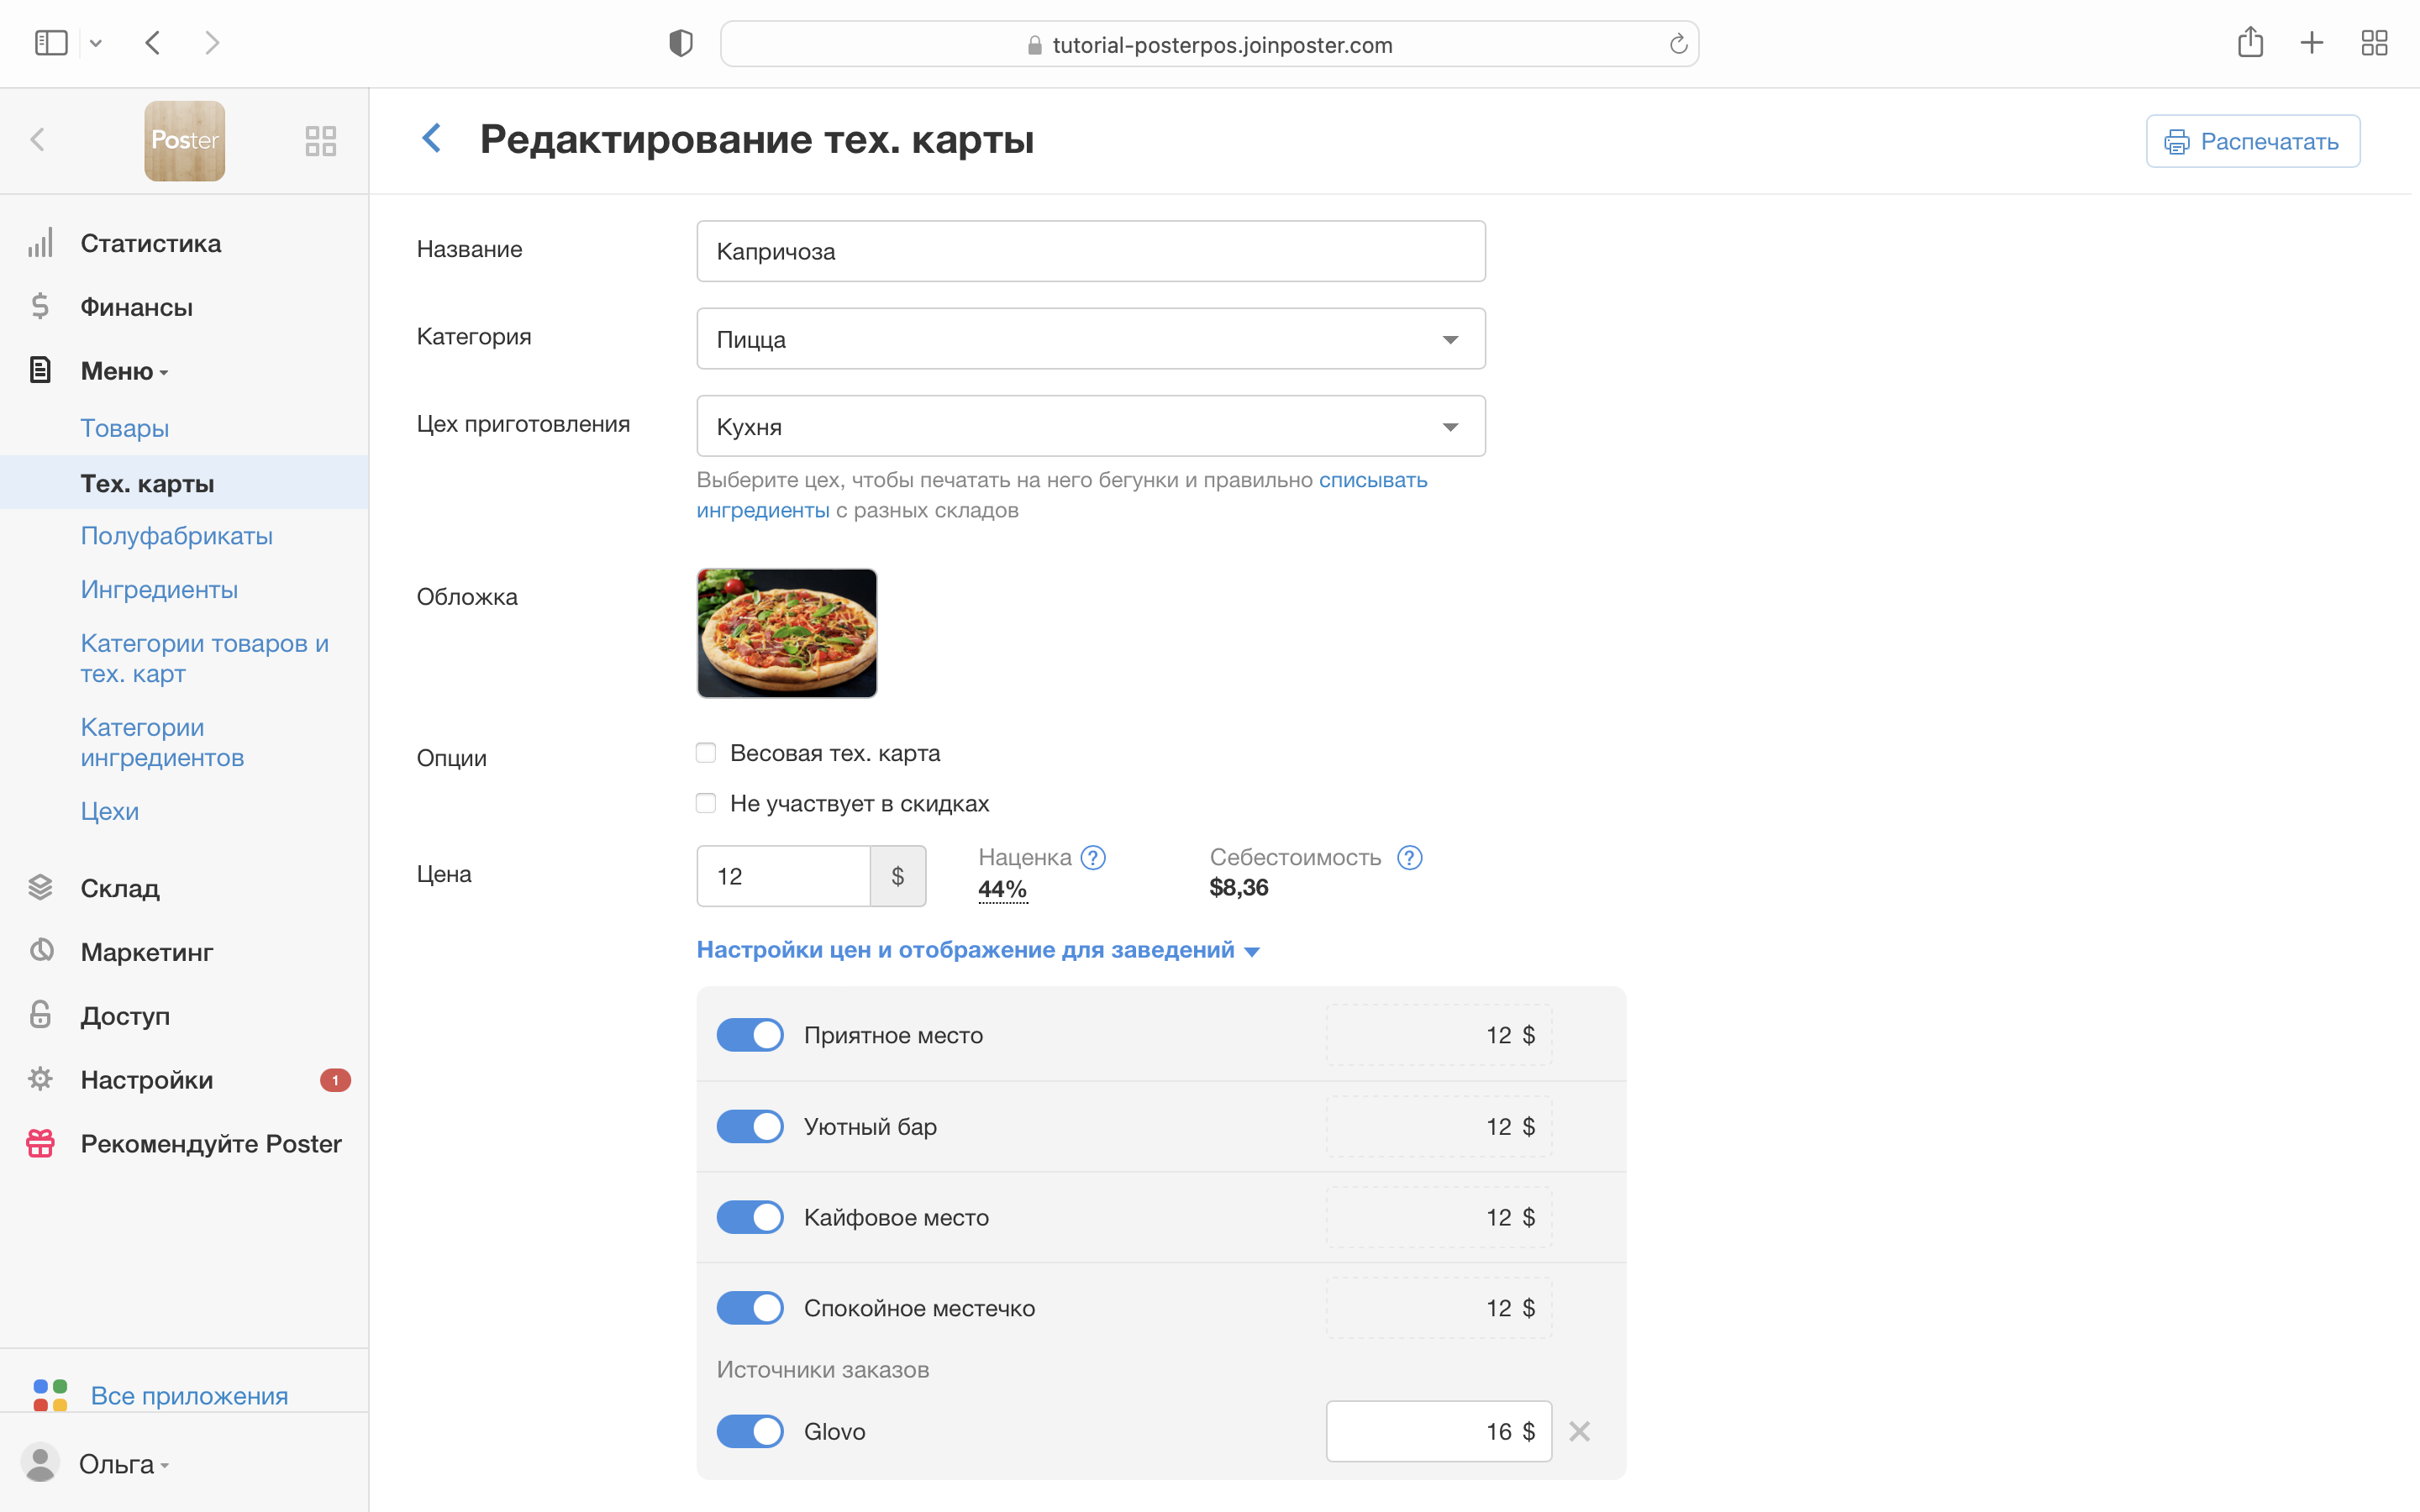Open the Цех приготовления dropdown
Screen dimensions: 2420x1512
coord(1090,427)
